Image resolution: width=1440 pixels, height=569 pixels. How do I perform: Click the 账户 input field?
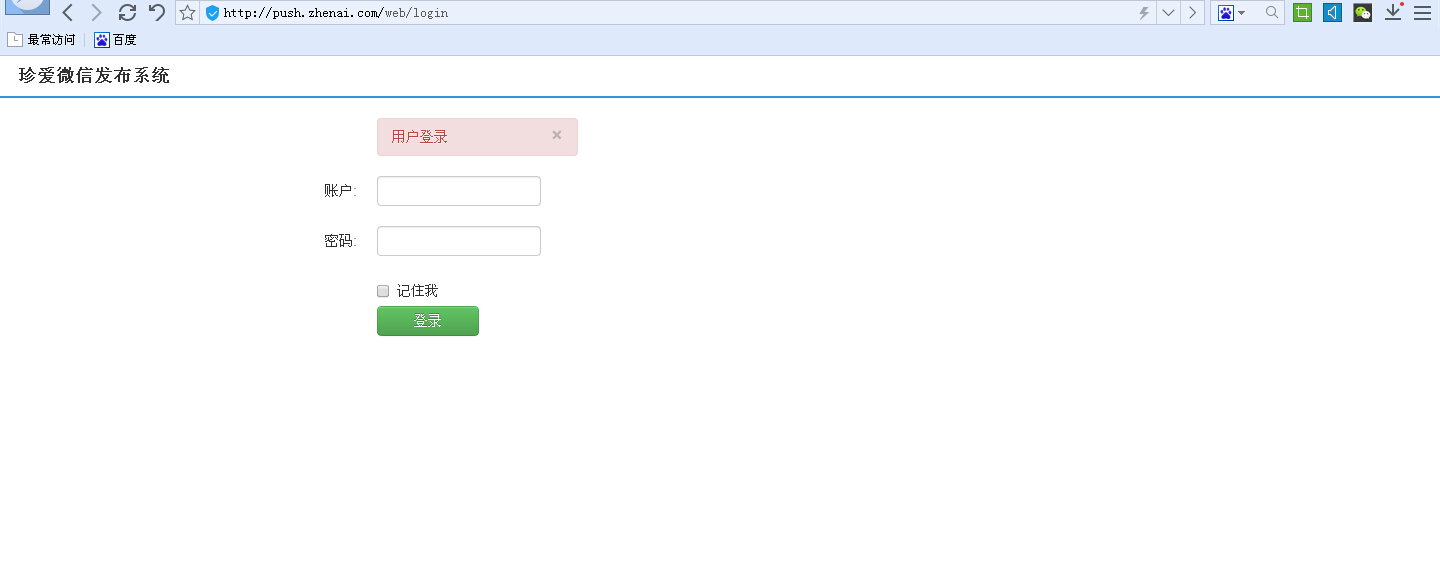point(459,191)
